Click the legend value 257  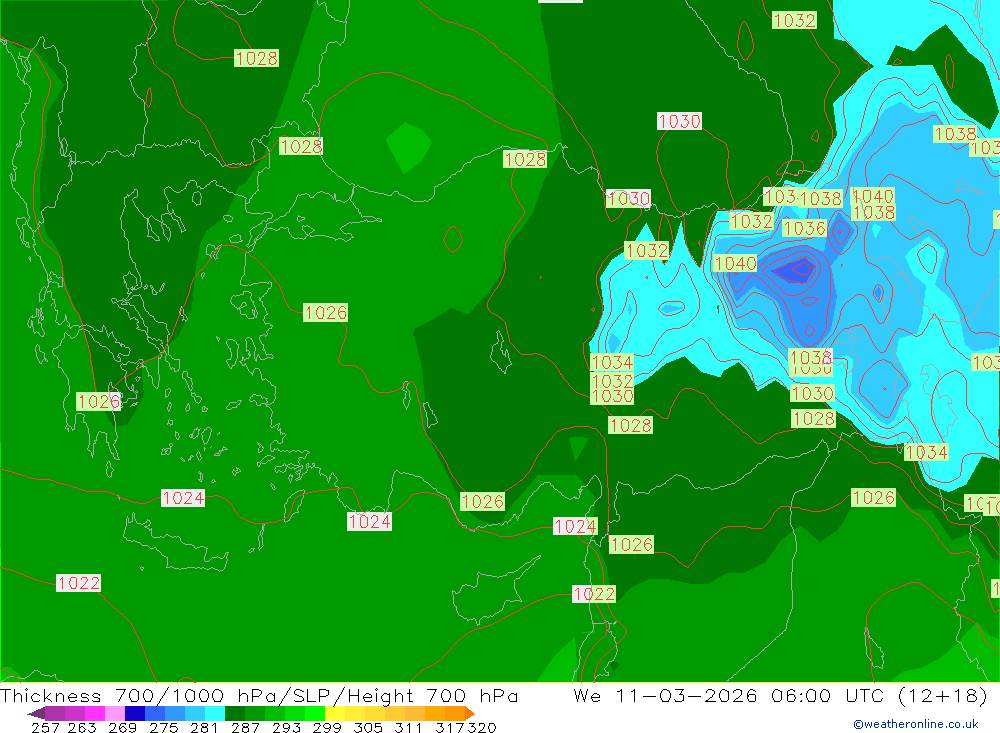[45, 727]
